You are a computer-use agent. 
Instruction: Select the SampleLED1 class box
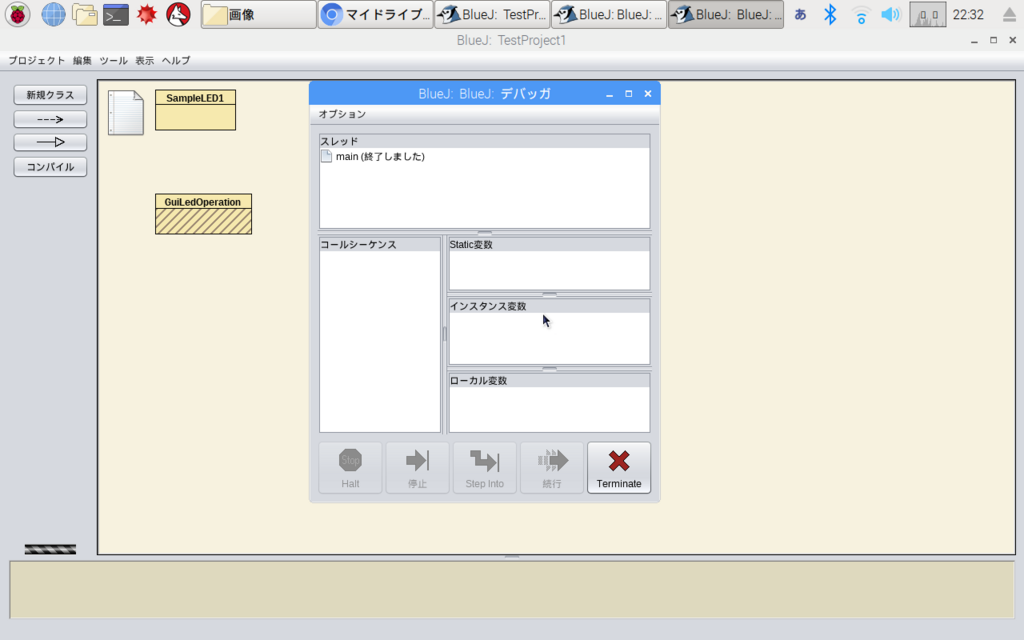point(195,110)
